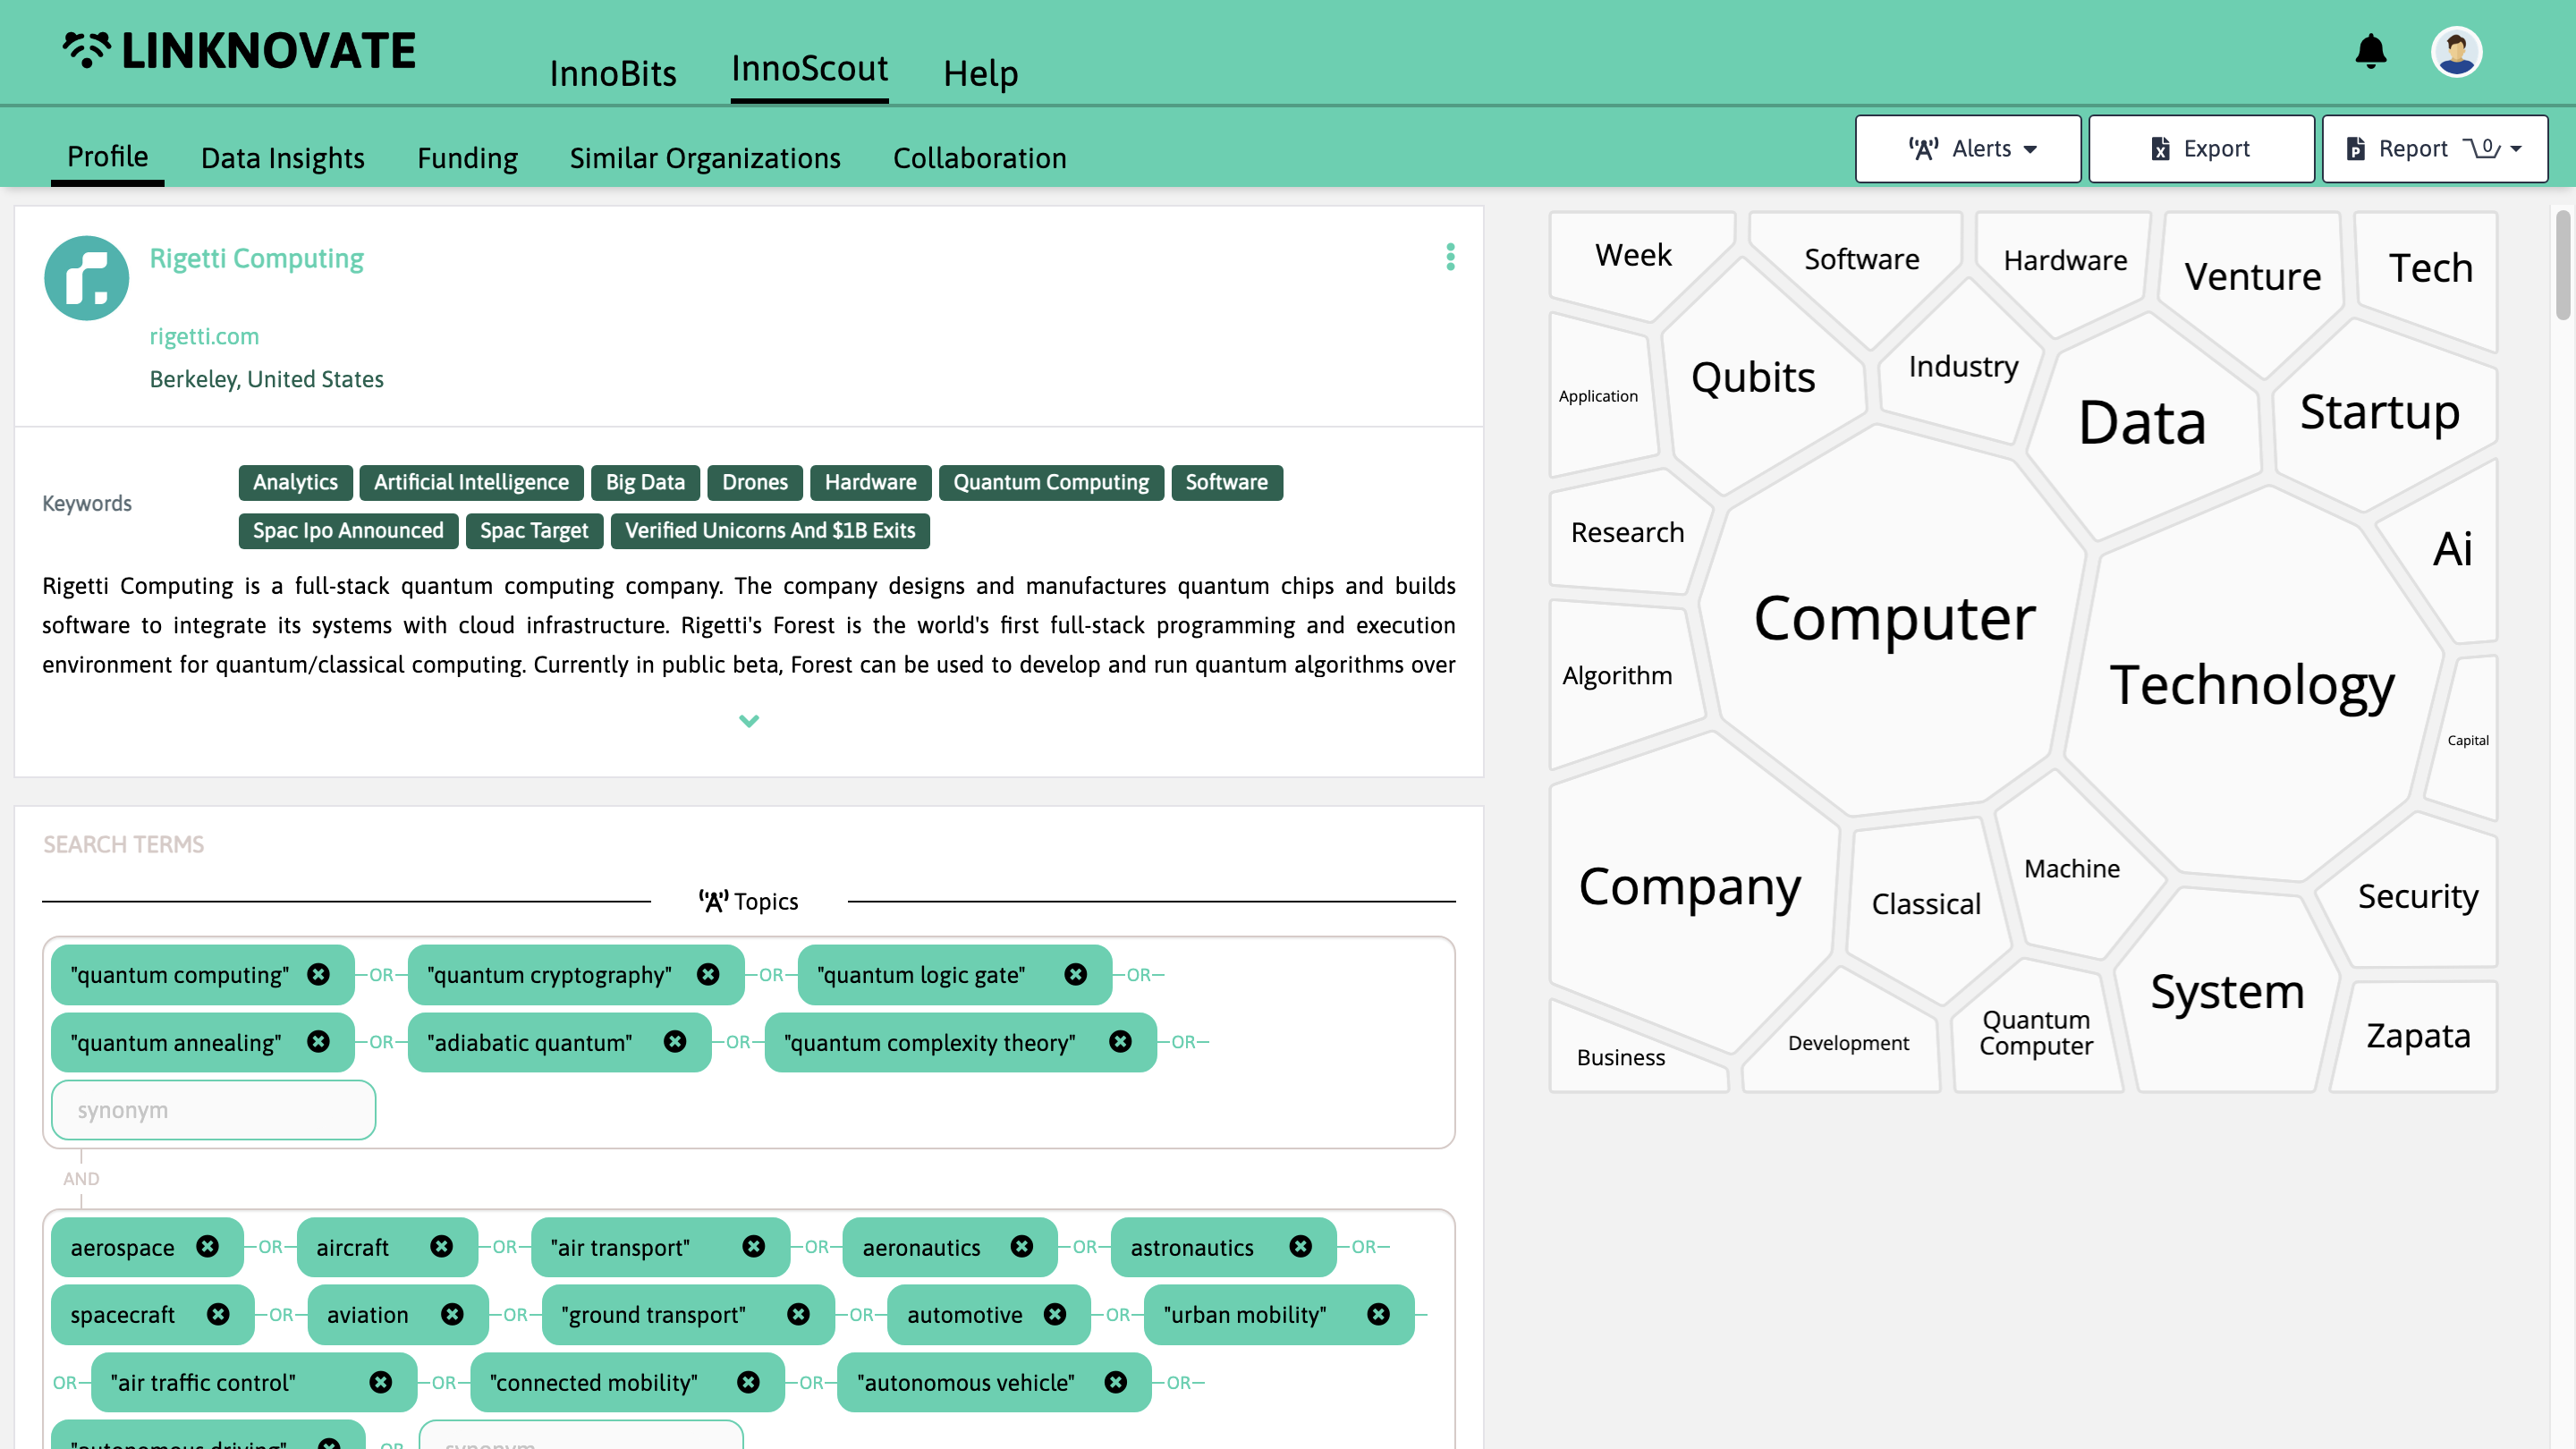Open the Alerts dropdown
The width and height of the screenshot is (2576, 1449).
(x=1968, y=149)
